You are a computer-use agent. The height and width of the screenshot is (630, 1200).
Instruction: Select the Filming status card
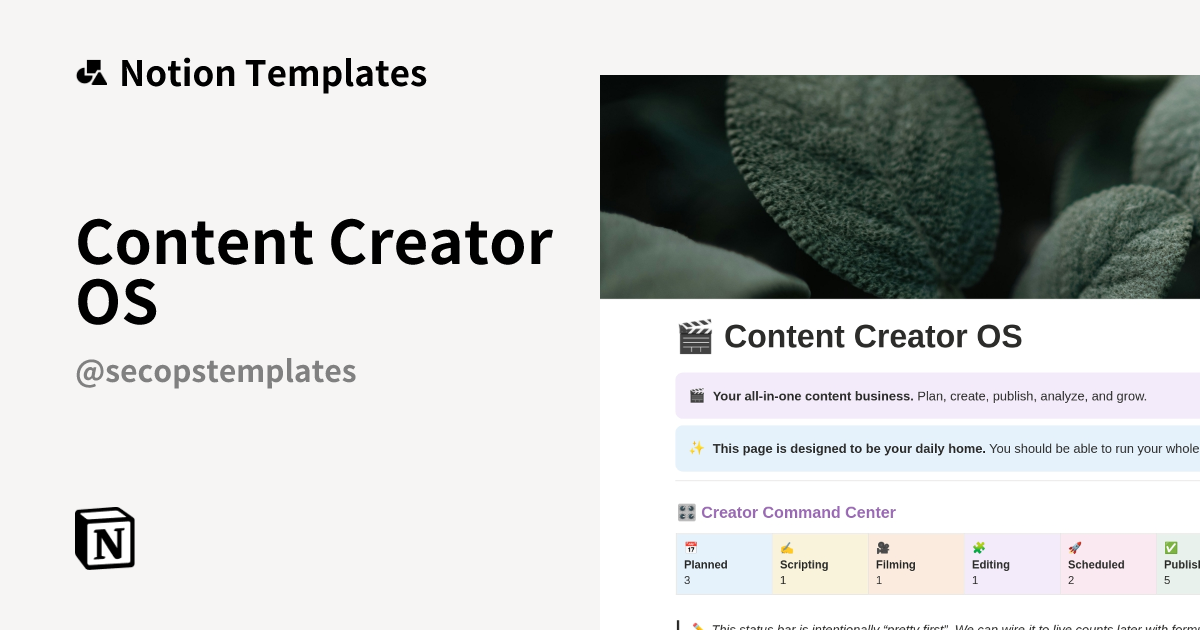pyautogui.click(x=916, y=564)
